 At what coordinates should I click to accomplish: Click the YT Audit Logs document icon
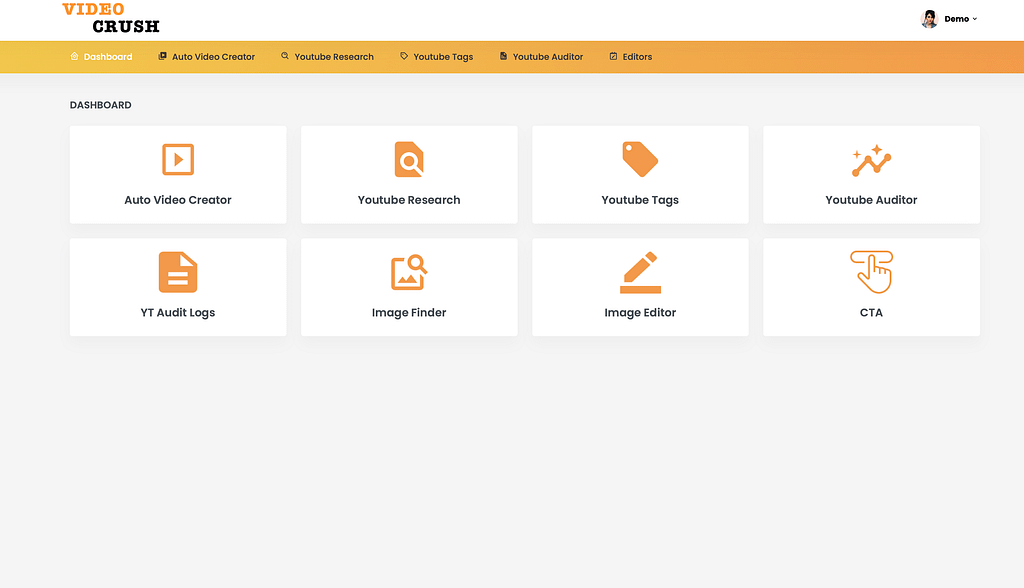click(178, 272)
